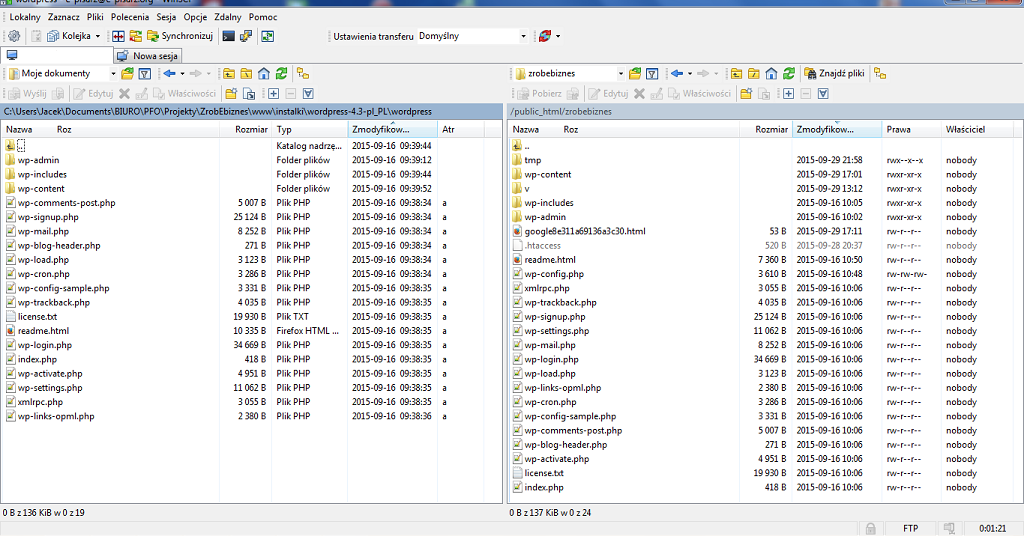The image size is (1024, 536).
Task: Open the Polecenia menu
Action: pyautogui.click(x=130, y=17)
